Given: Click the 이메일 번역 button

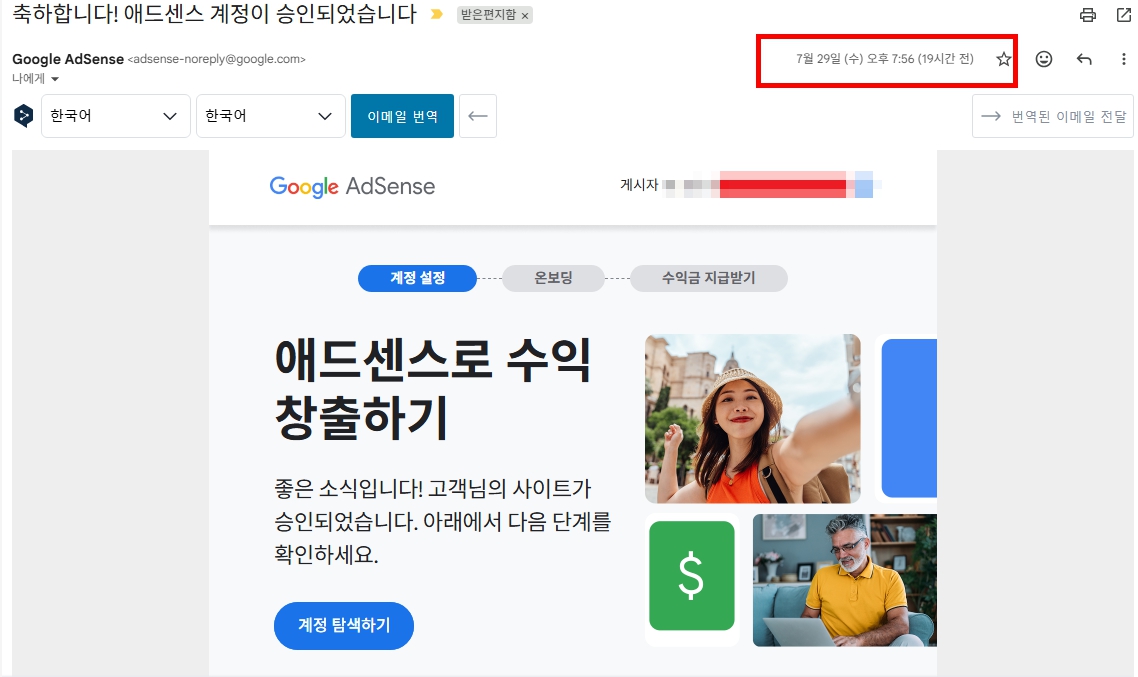Looking at the screenshot, I should 402,115.
